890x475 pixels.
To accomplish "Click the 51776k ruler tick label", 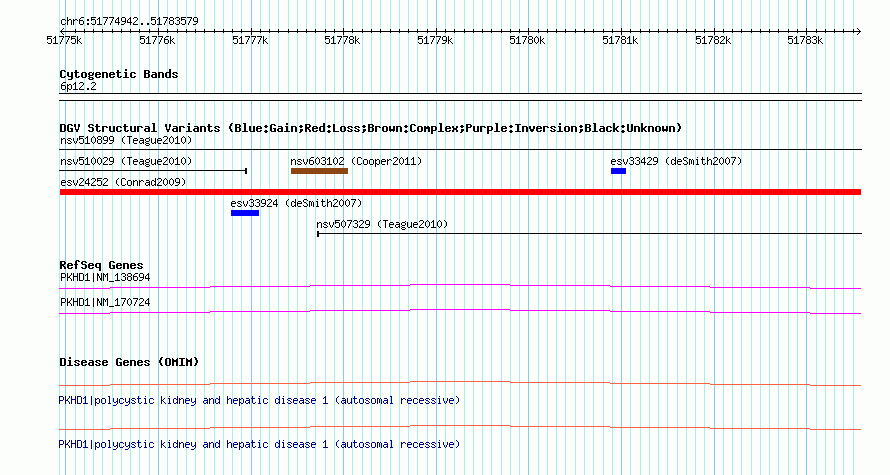I will [x=157, y=40].
